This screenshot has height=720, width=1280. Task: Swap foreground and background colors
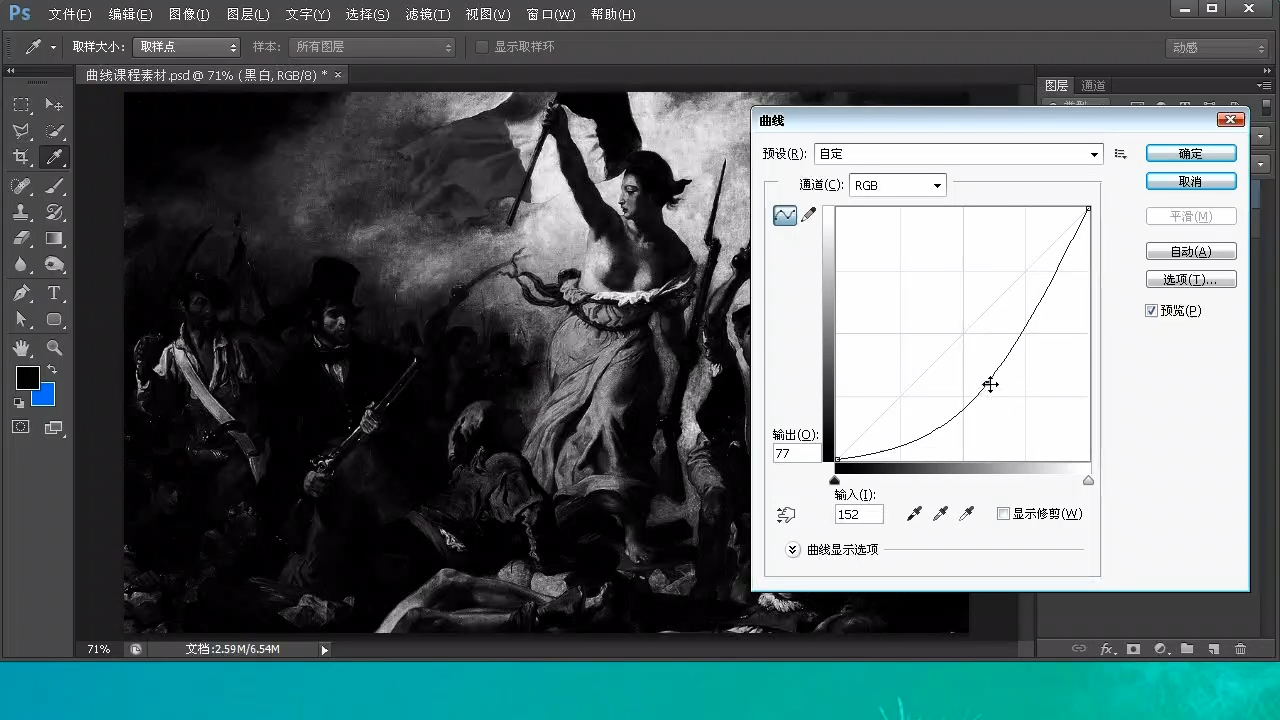51,370
